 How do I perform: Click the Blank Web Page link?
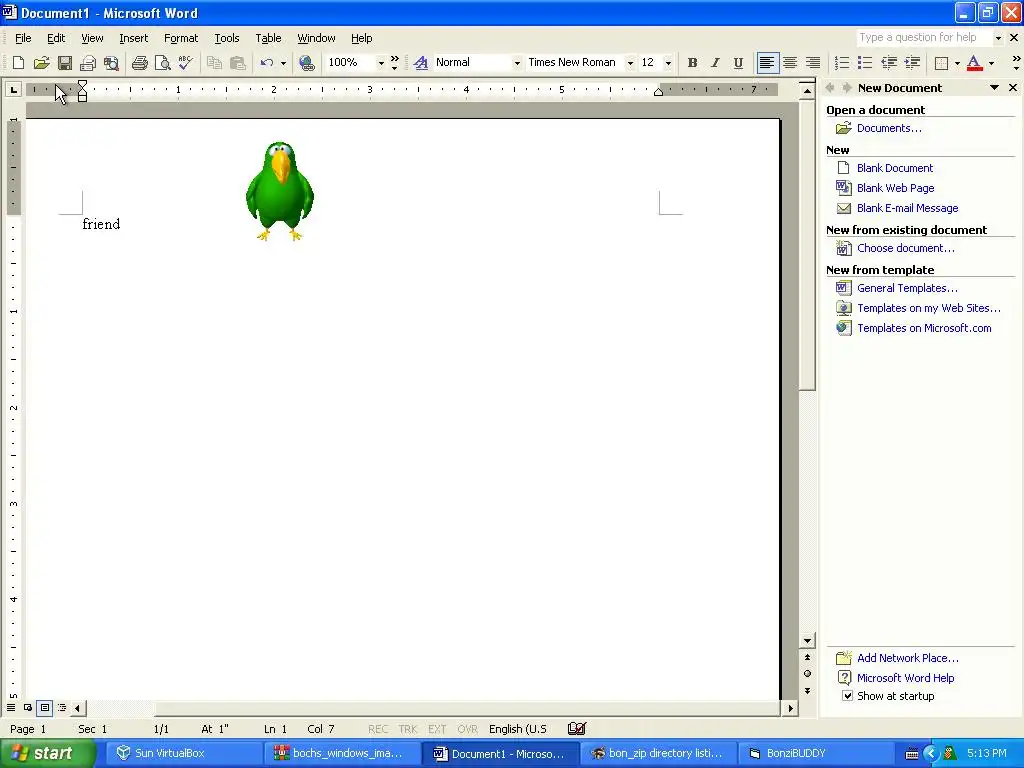tap(895, 188)
